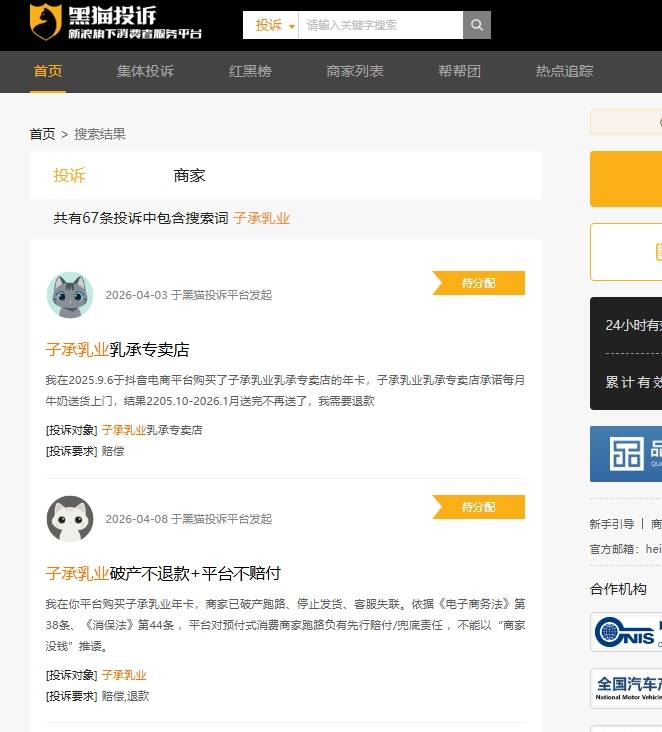This screenshot has height=732, width=662.
Task: Click the 新手引导 link in sidebar
Action: coord(612,524)
